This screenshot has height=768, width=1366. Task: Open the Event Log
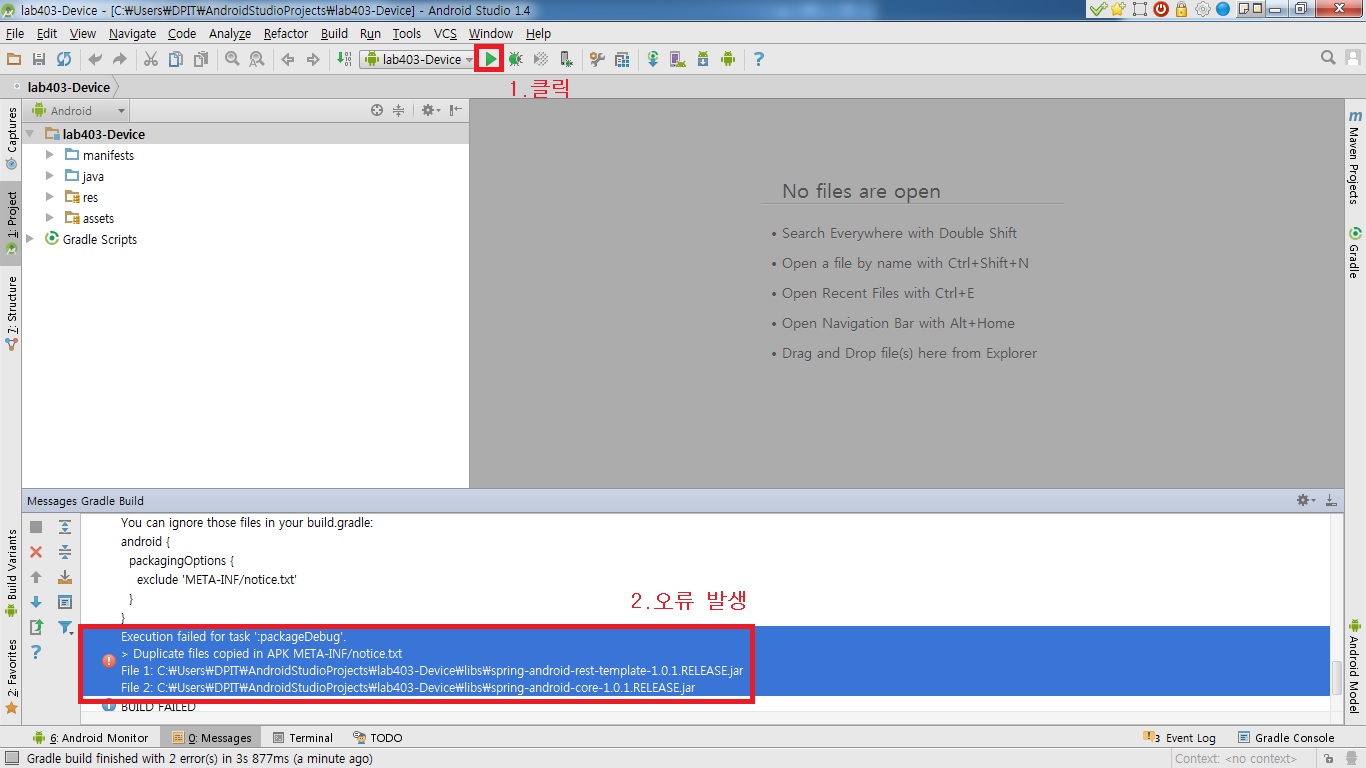(1181, 738)
